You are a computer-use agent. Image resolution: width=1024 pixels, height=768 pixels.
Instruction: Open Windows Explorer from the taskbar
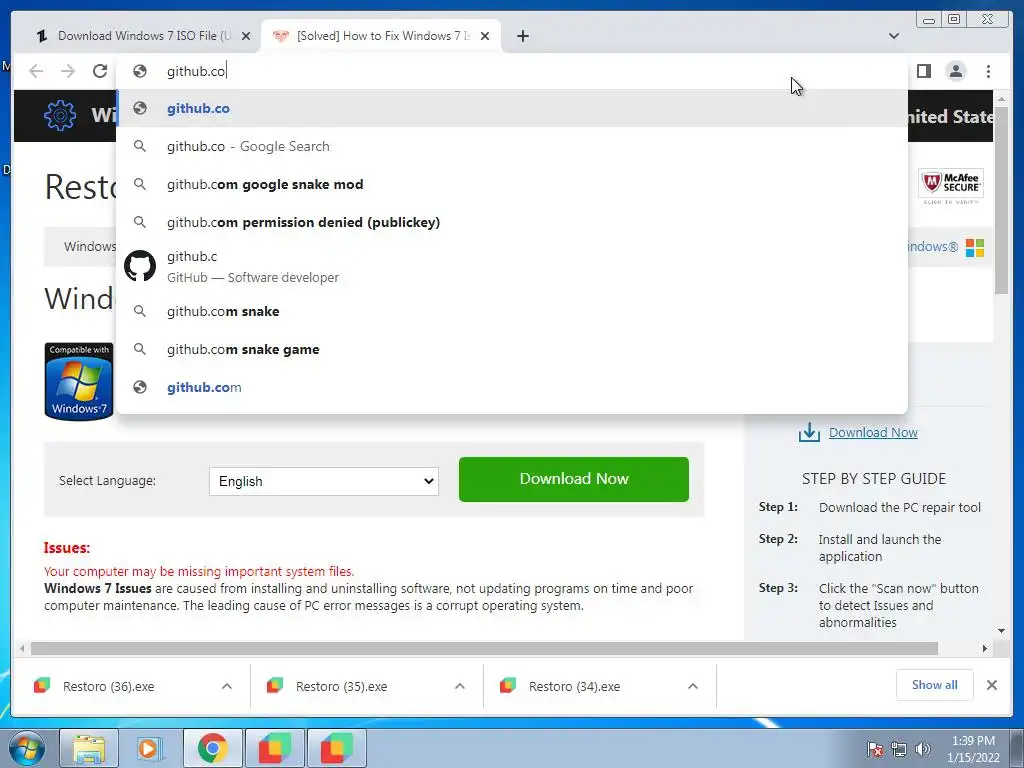click(89, 748)
